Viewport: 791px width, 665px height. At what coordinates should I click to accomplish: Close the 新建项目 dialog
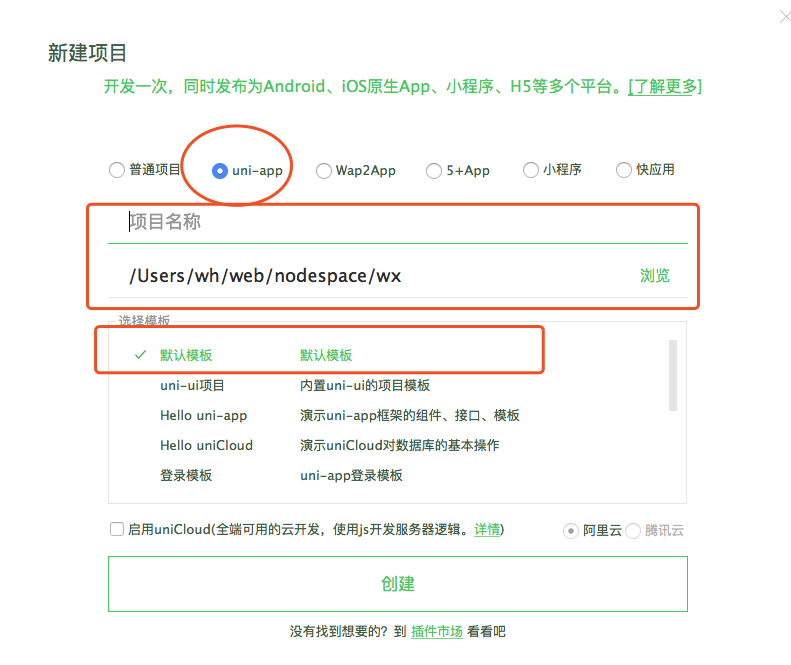785,17
